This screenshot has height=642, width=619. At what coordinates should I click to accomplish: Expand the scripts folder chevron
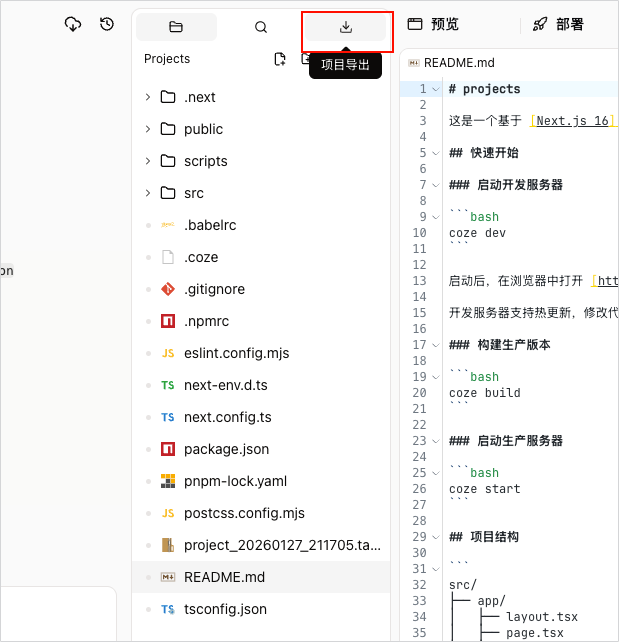click(x=148, y=161)
